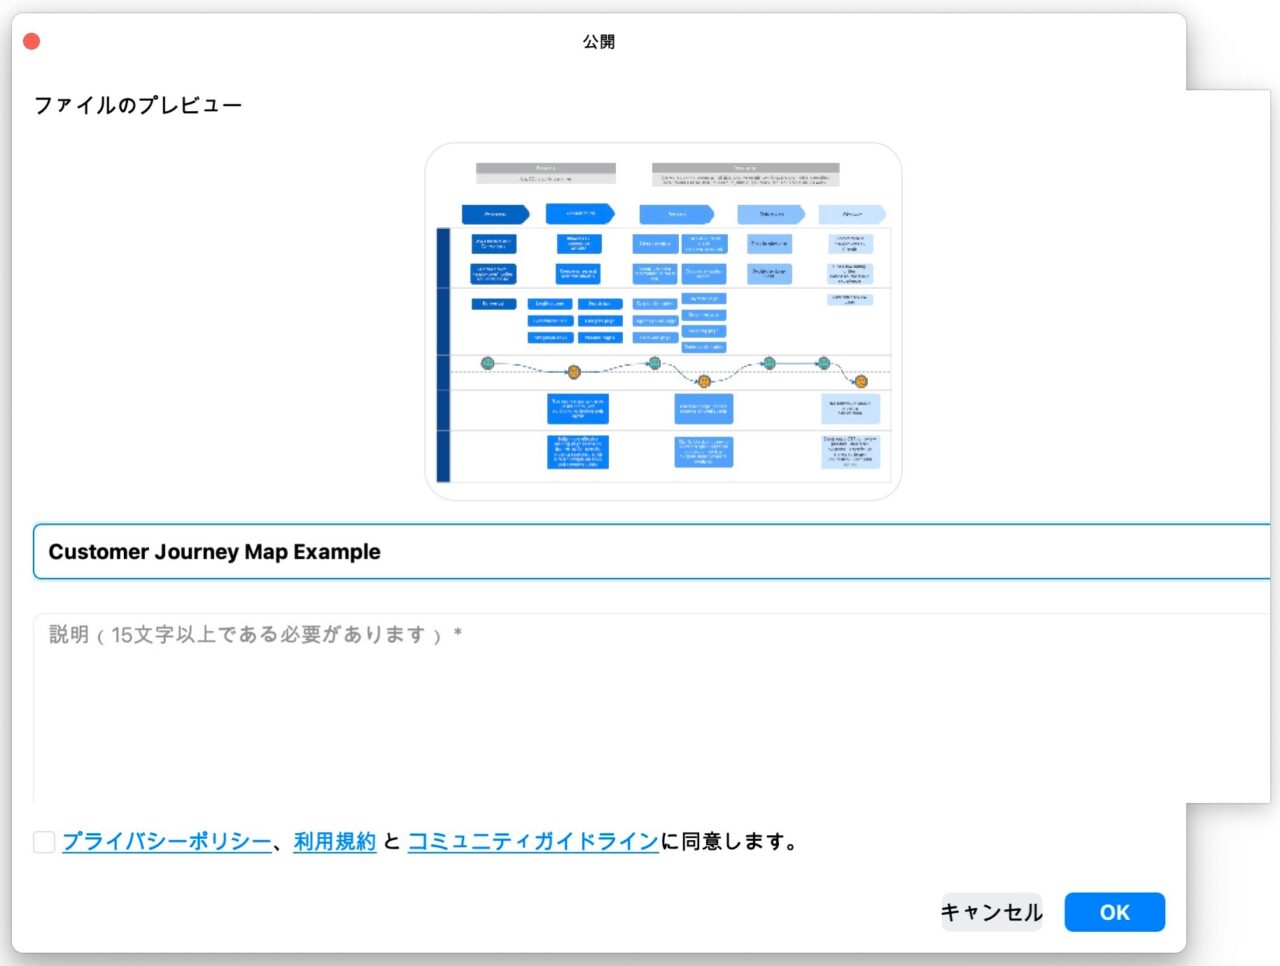This screenshot has width=1280, height=966.
Task: Check the privacy policy agreement checkbox
Action: [x=43, y=843]
